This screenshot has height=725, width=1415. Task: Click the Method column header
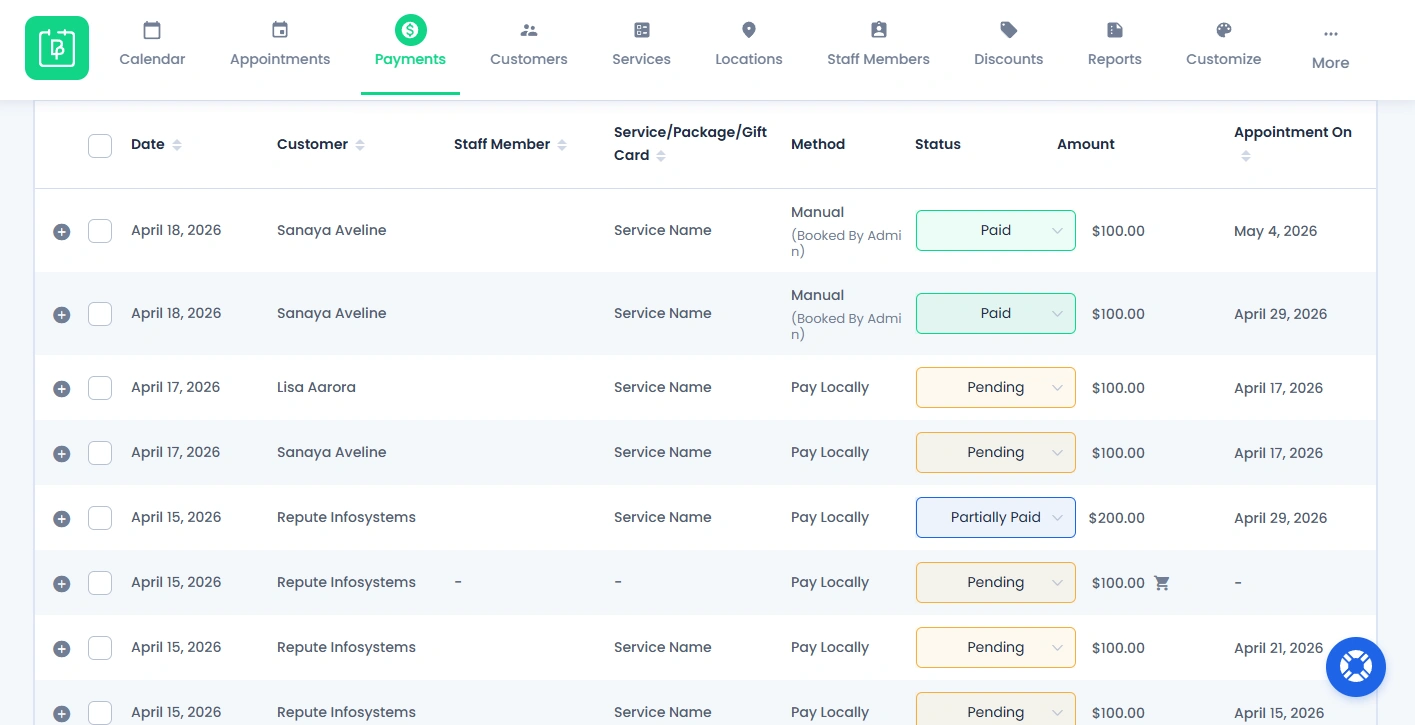818,144
